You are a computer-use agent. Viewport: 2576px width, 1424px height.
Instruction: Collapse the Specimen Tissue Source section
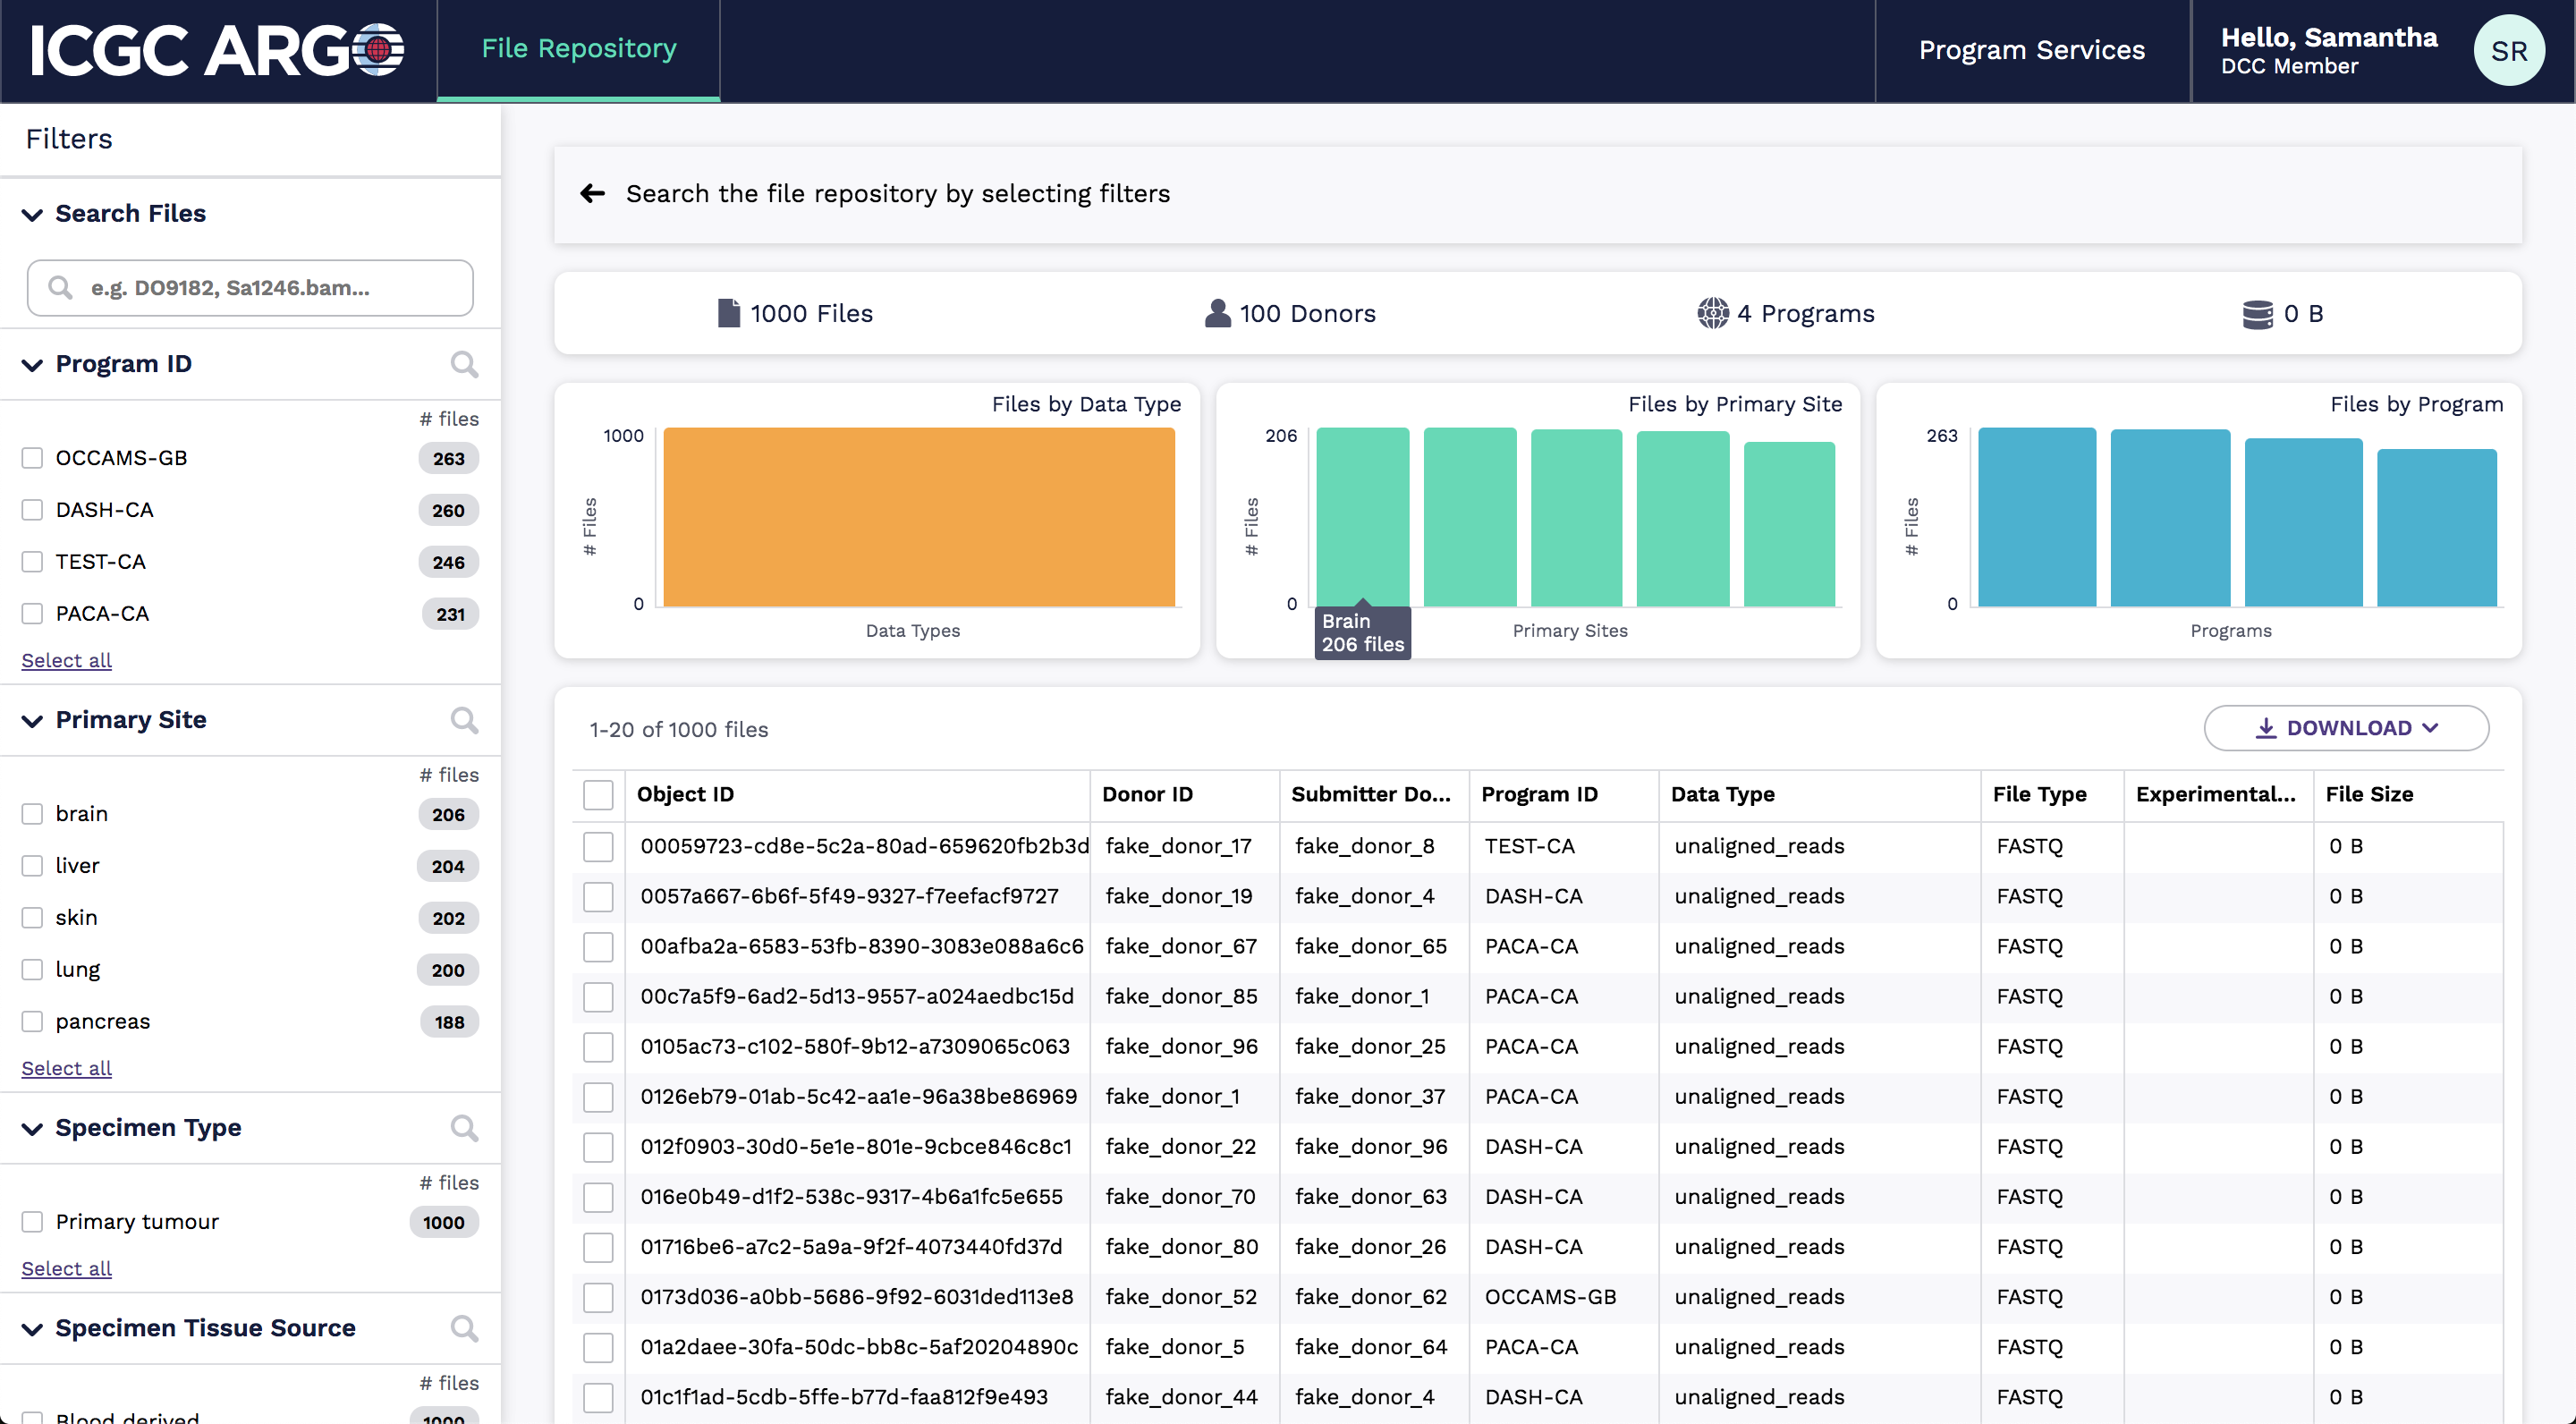click(30, 1329)
